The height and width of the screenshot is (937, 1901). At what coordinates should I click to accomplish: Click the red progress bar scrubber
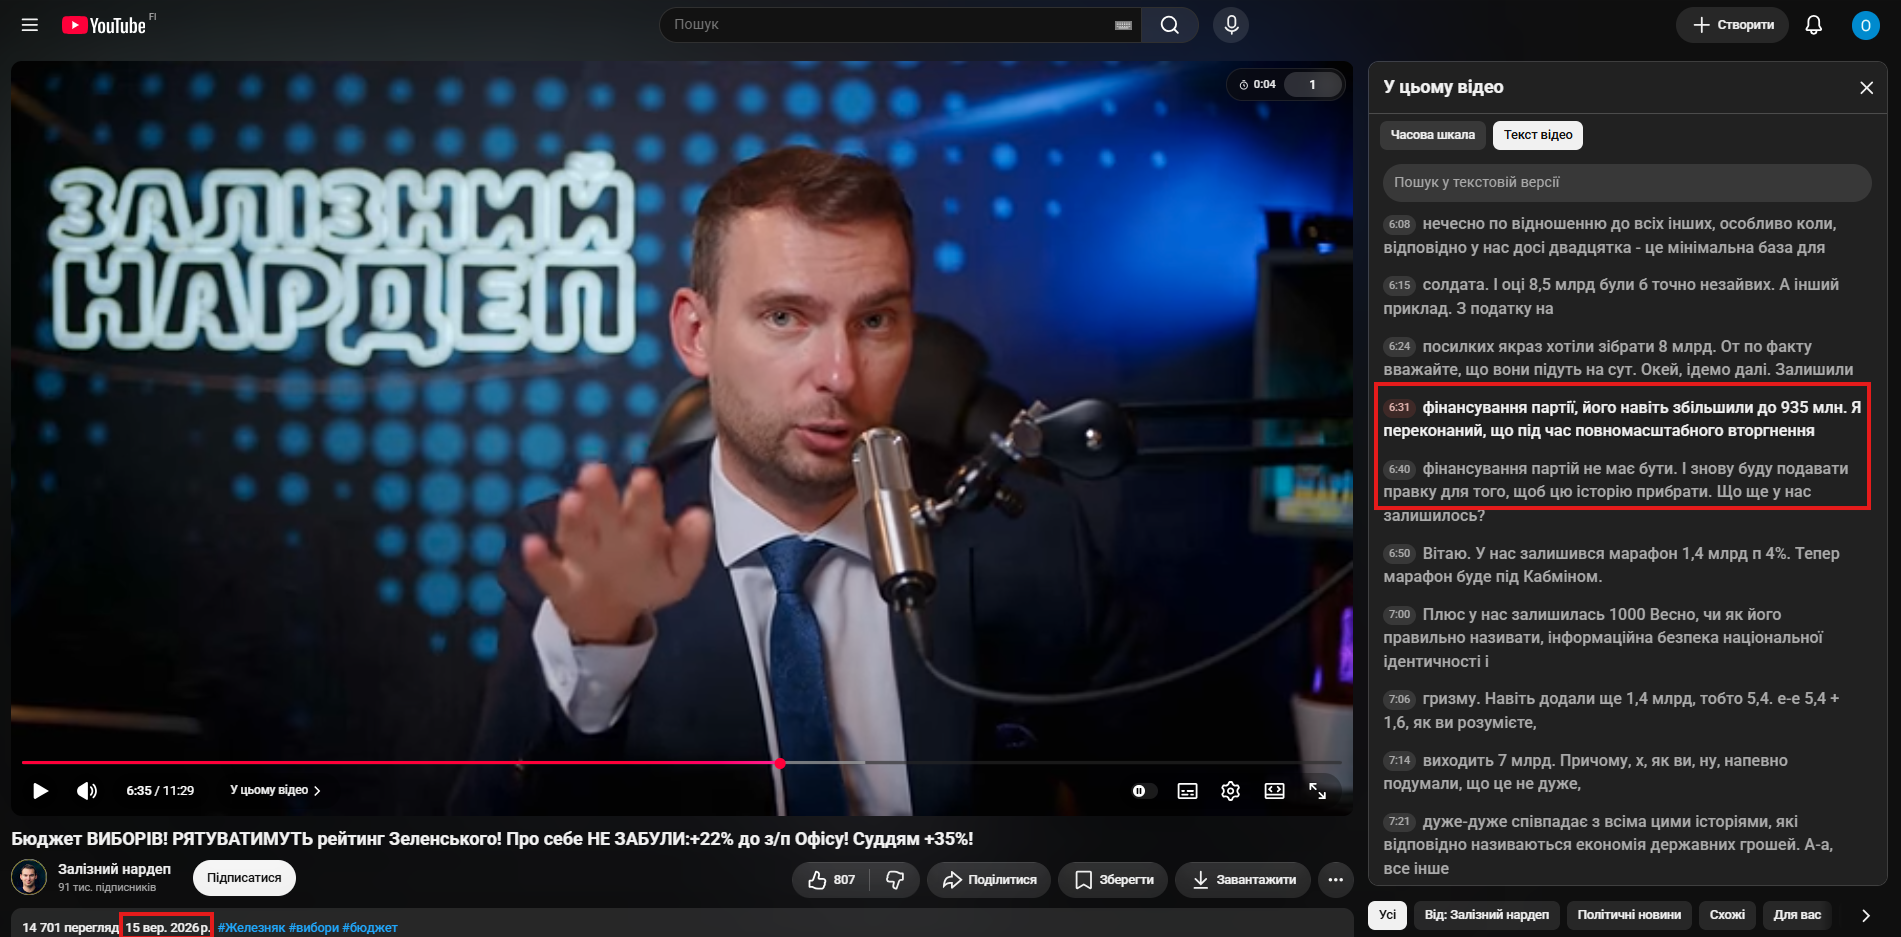tap(779, 763)
